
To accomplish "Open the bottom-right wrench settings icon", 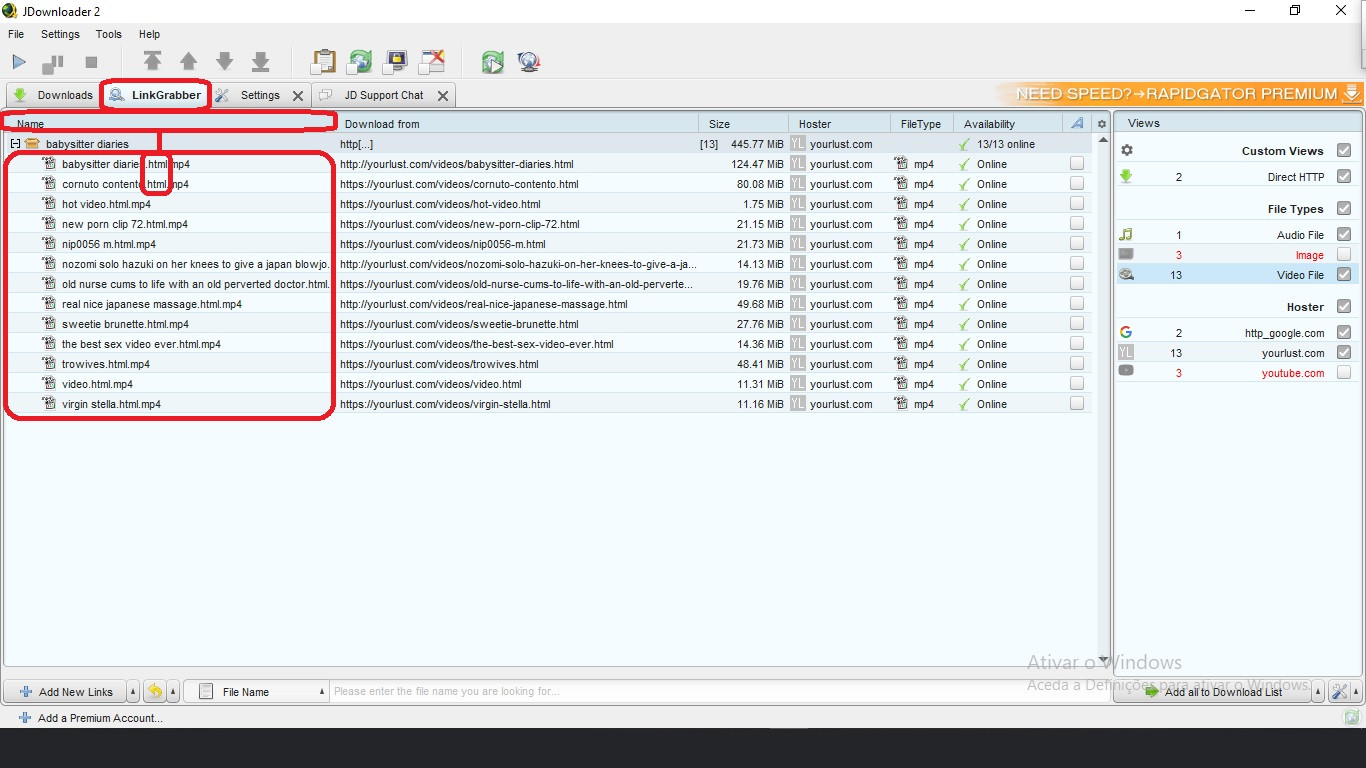I will pos(1339,691).
